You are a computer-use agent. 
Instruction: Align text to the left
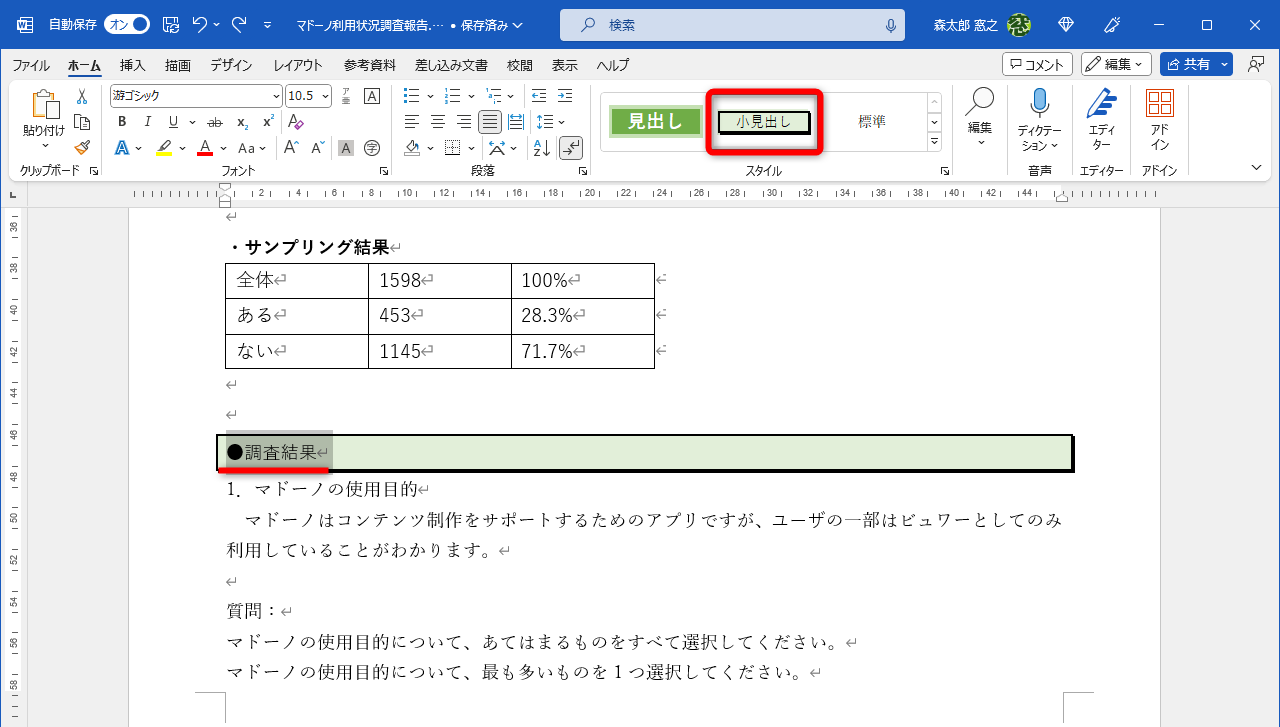(x=412, y=122)
